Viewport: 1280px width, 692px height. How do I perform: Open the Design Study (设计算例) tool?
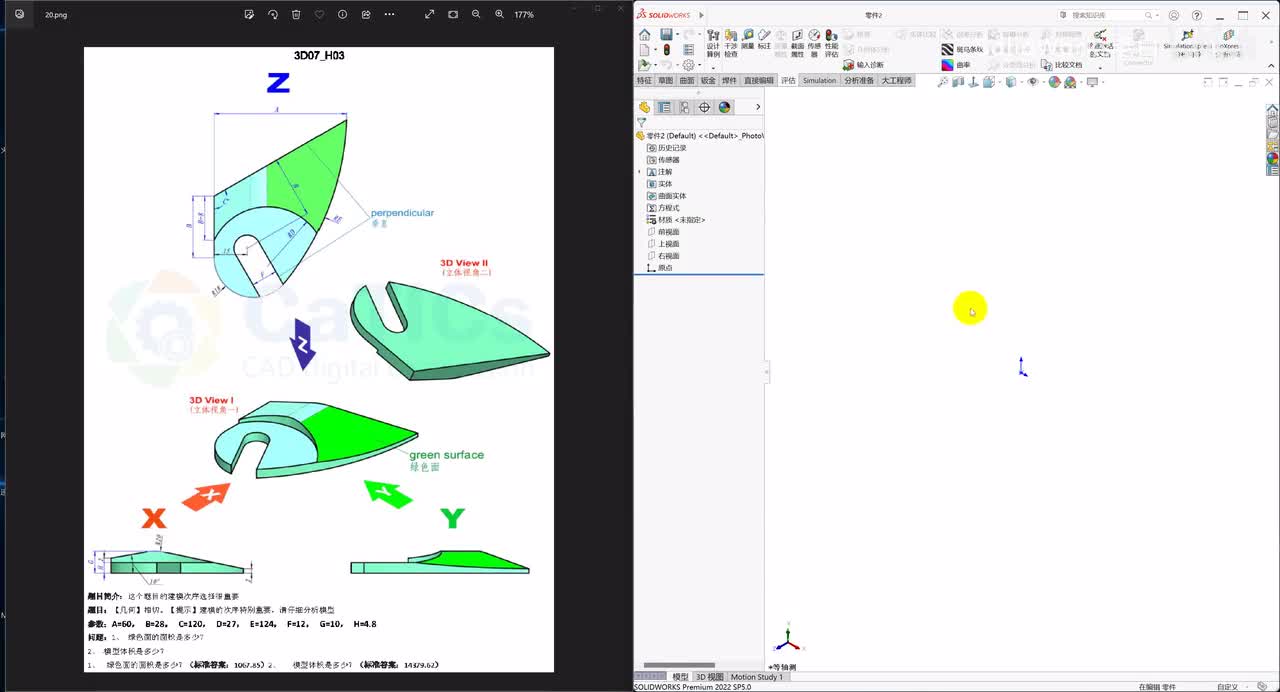[x=713, y=42]
